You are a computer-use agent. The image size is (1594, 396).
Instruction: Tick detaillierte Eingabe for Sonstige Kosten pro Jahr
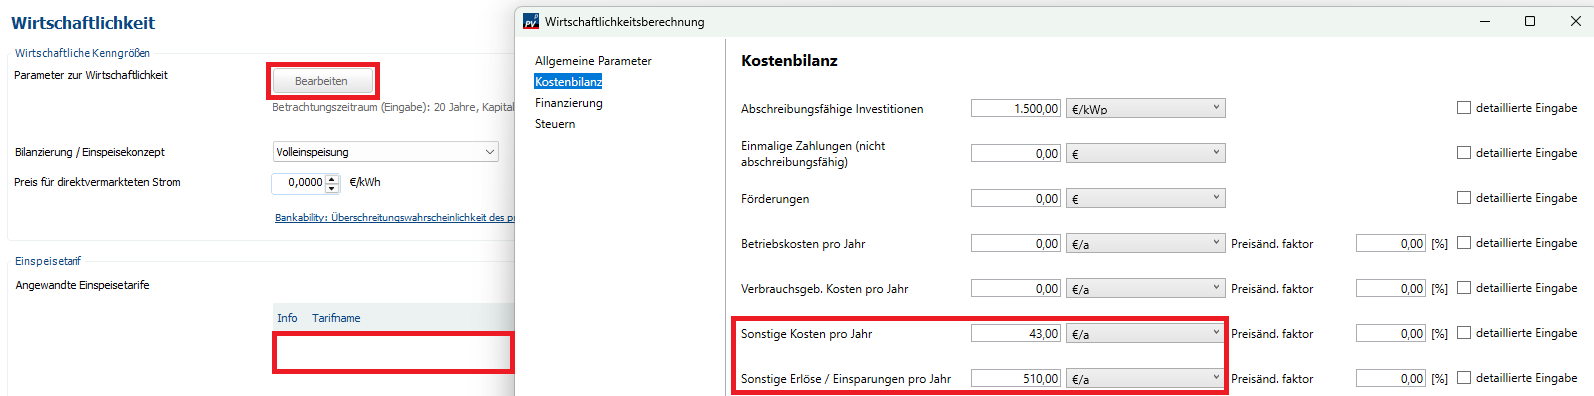click(x=1464, y=333)
